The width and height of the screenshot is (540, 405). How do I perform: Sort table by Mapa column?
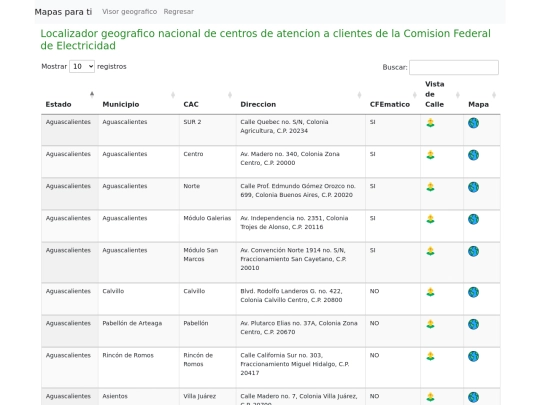482,95
